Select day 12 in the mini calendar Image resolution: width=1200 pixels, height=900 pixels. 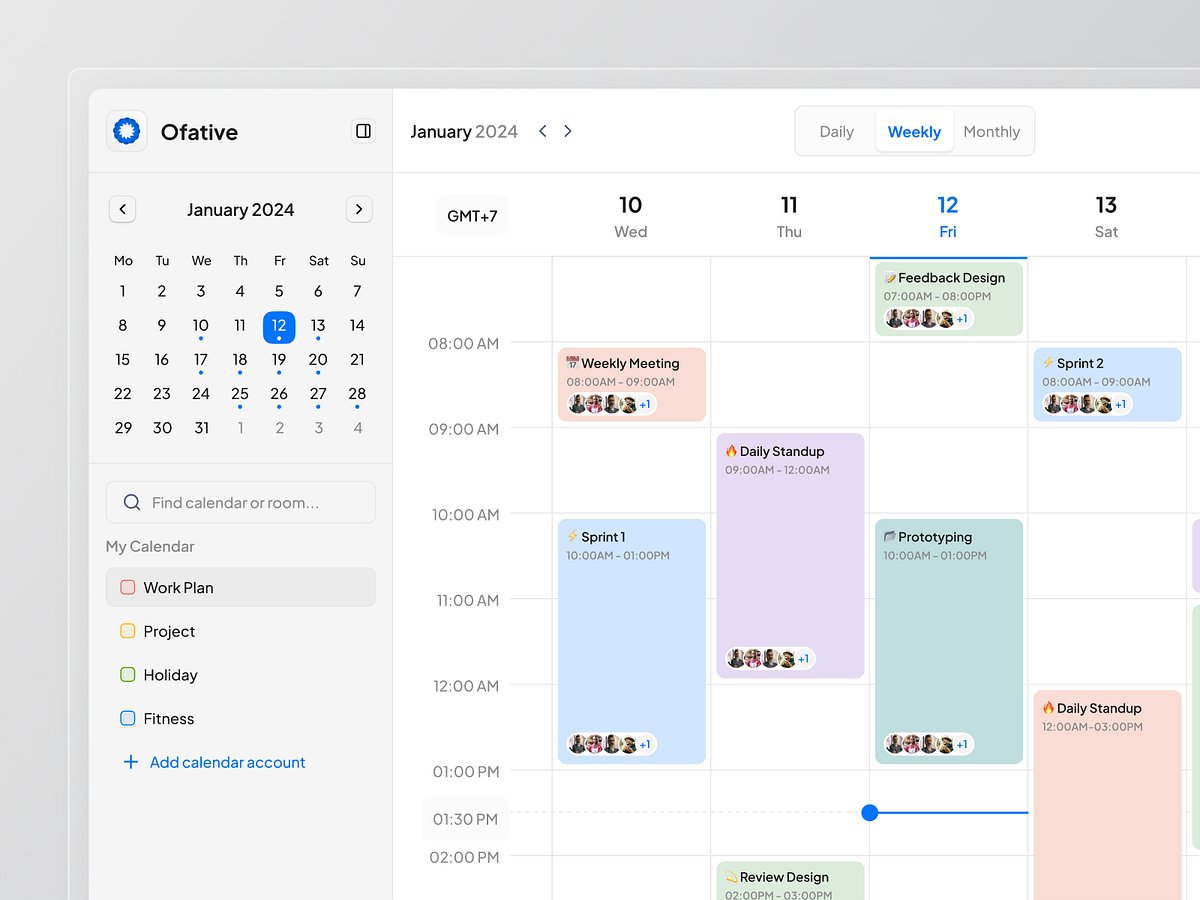coord(279,325)
